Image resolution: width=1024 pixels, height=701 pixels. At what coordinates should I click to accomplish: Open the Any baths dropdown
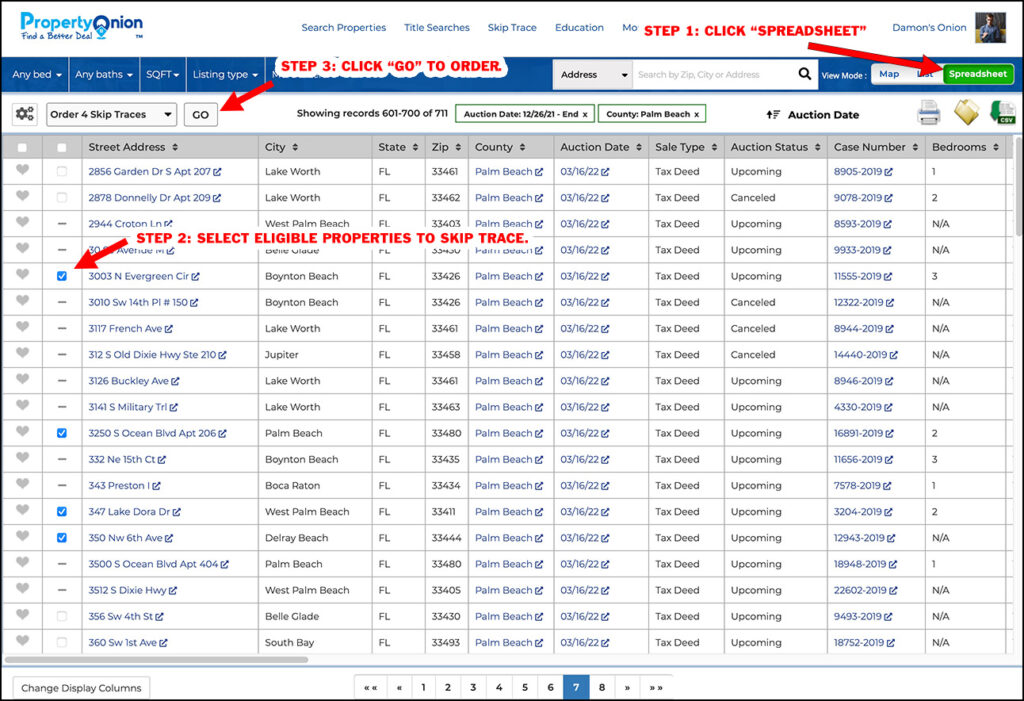coord(103,74)
